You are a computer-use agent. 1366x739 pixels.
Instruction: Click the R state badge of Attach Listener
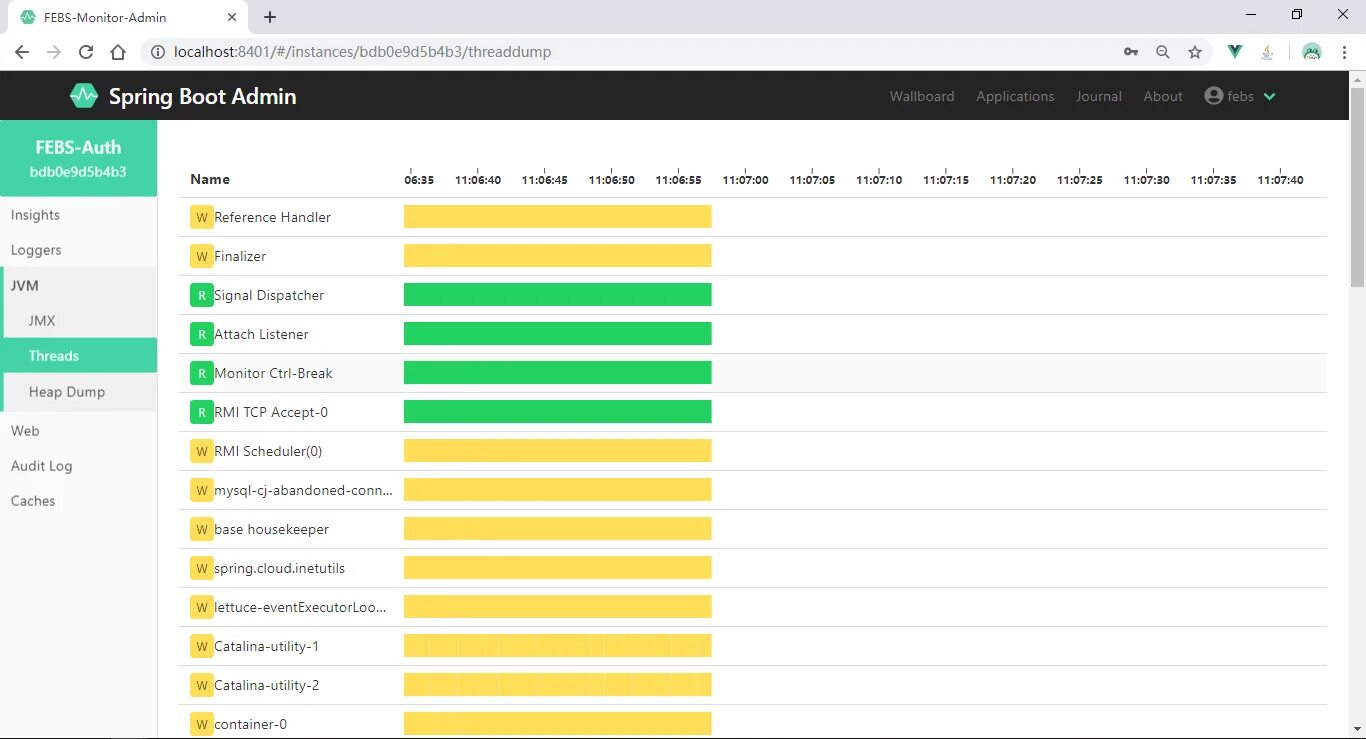(x=202, y=334)
